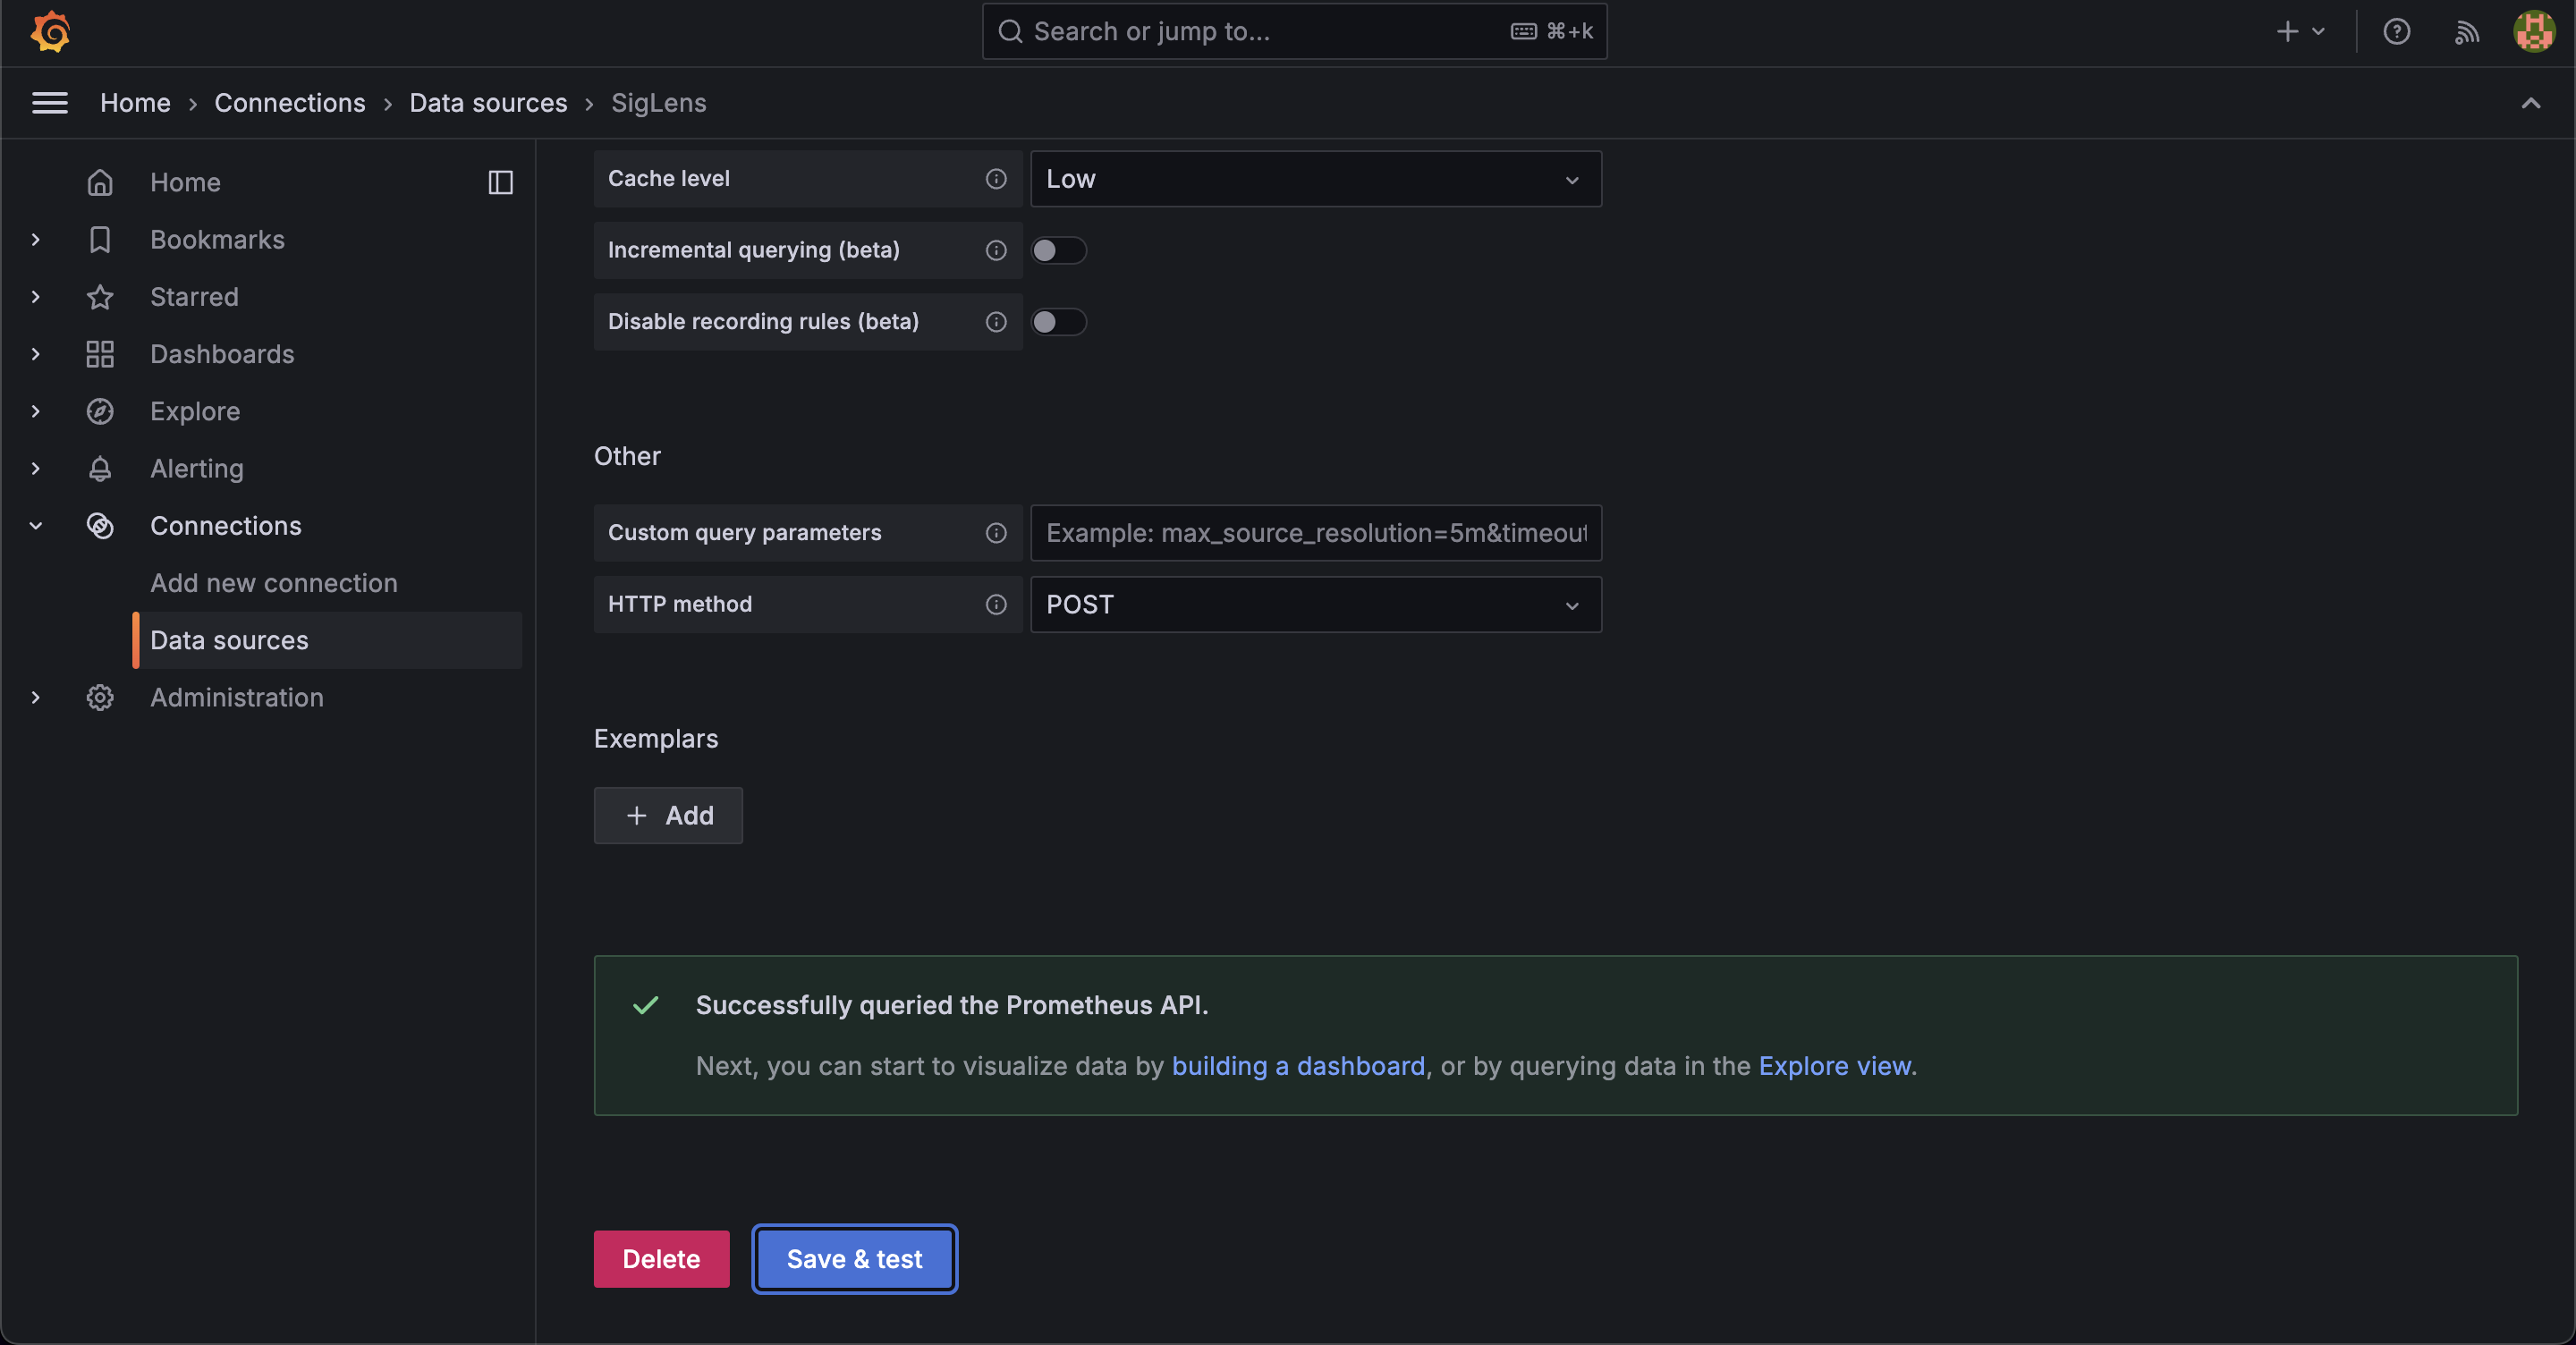Viewport: 2576px width, 1345px height.
Task: Open Starred in the sidebar
Action: [x=194, y=297]
